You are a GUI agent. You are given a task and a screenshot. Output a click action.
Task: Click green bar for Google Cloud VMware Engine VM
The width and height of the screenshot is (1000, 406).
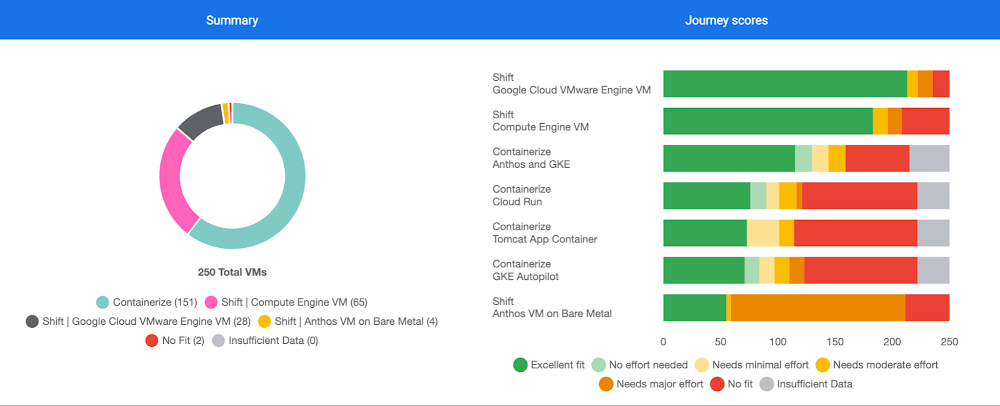pyautogui.click(x=785, y=84)
